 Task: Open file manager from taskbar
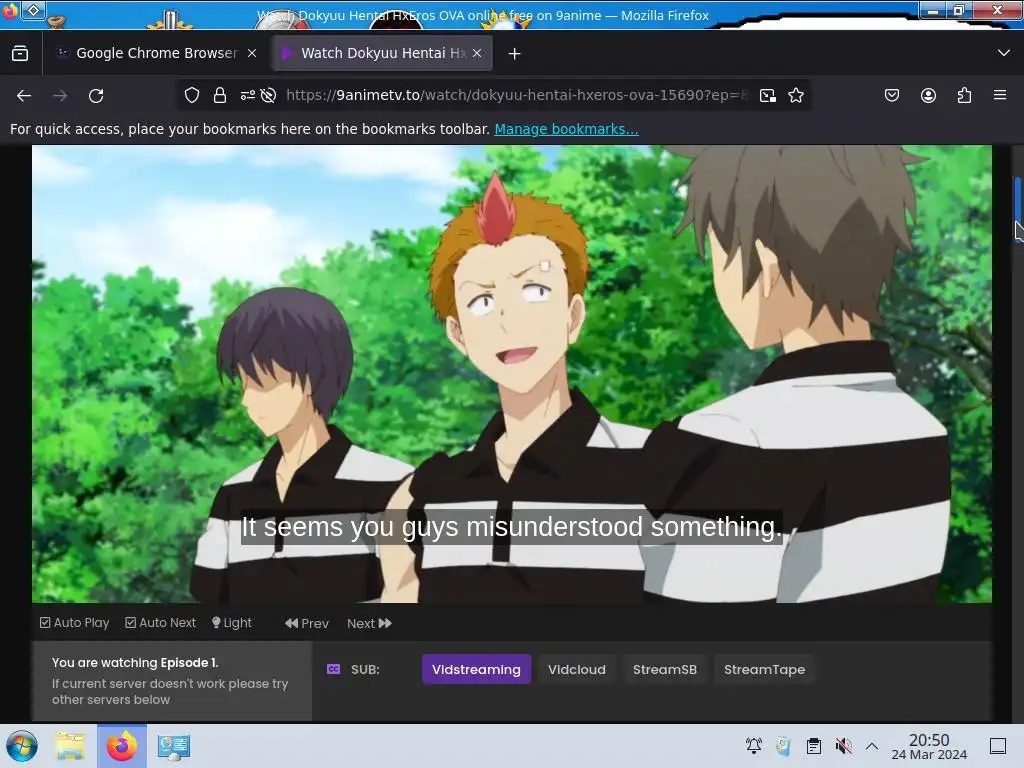point(70,746)
